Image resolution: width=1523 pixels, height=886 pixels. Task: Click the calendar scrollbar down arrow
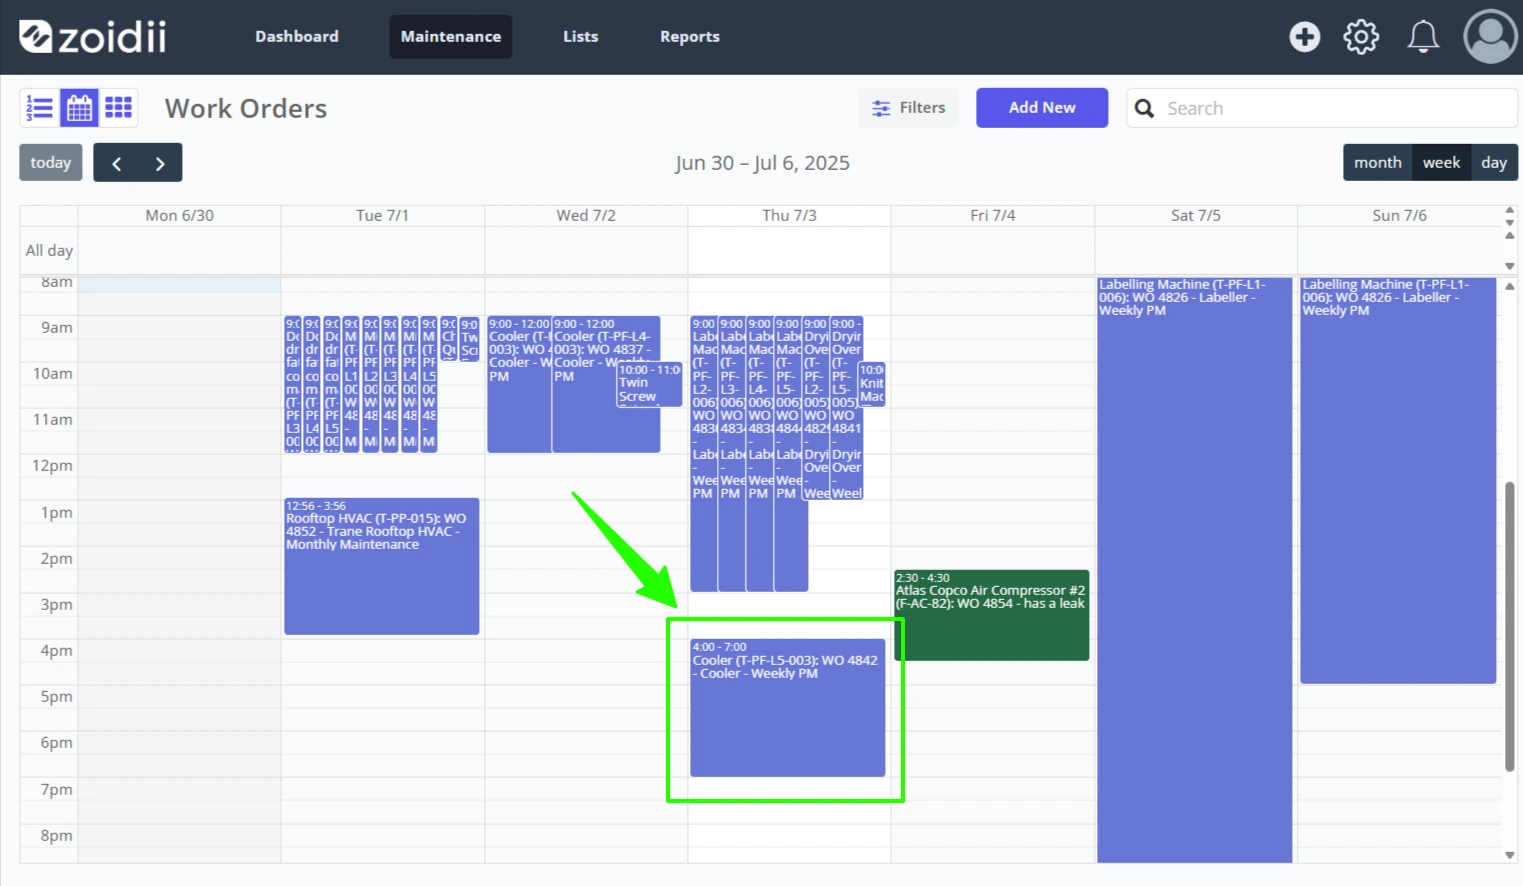click(1510, 855)
